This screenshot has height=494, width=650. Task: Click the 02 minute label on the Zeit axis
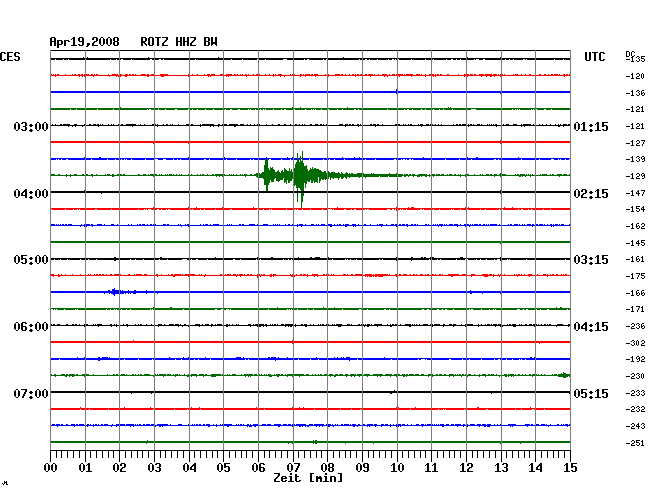[x=119, y=468]
